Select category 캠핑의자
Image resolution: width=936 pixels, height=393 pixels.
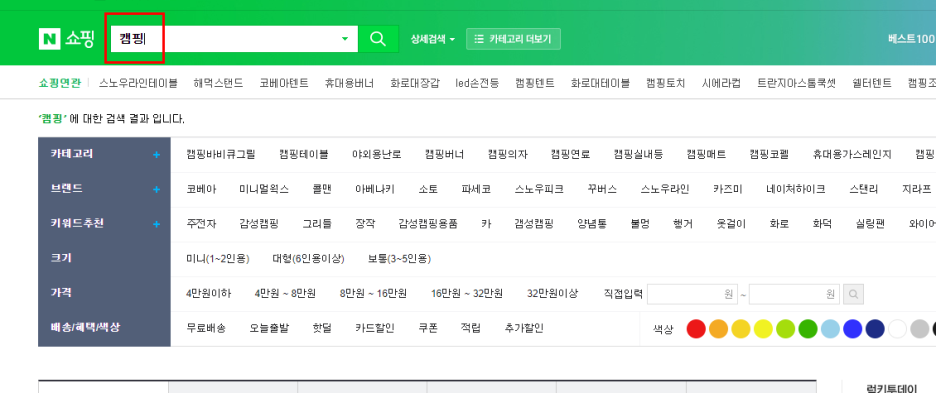507,155
